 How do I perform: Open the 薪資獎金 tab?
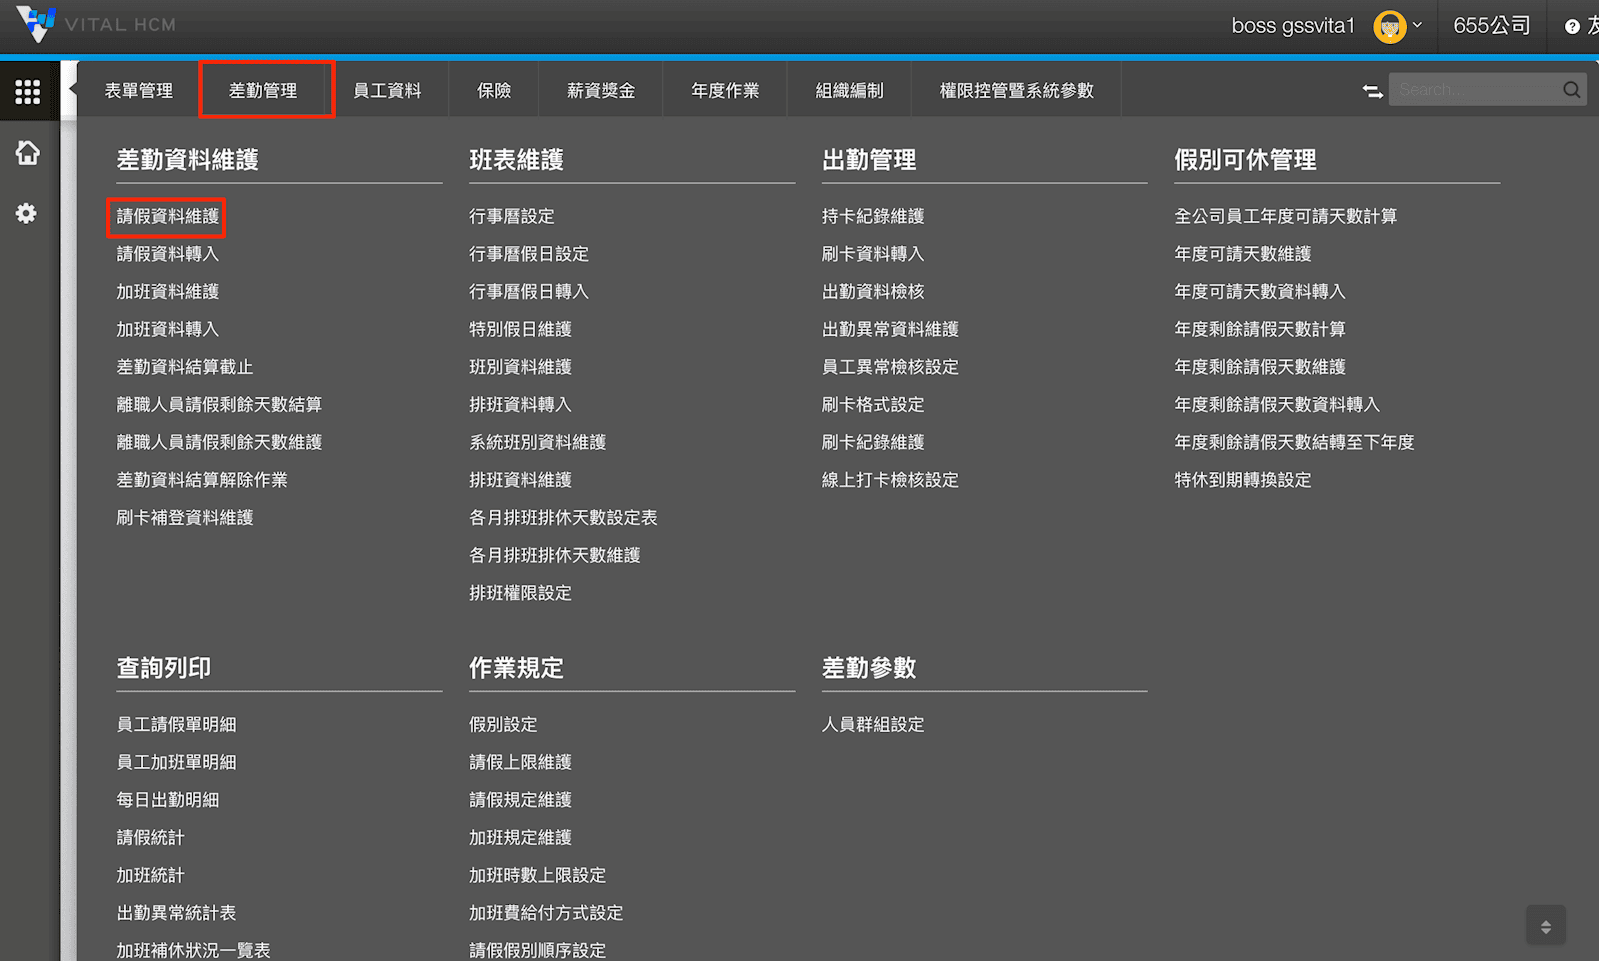pyautogui.click(x=600, y=90)
